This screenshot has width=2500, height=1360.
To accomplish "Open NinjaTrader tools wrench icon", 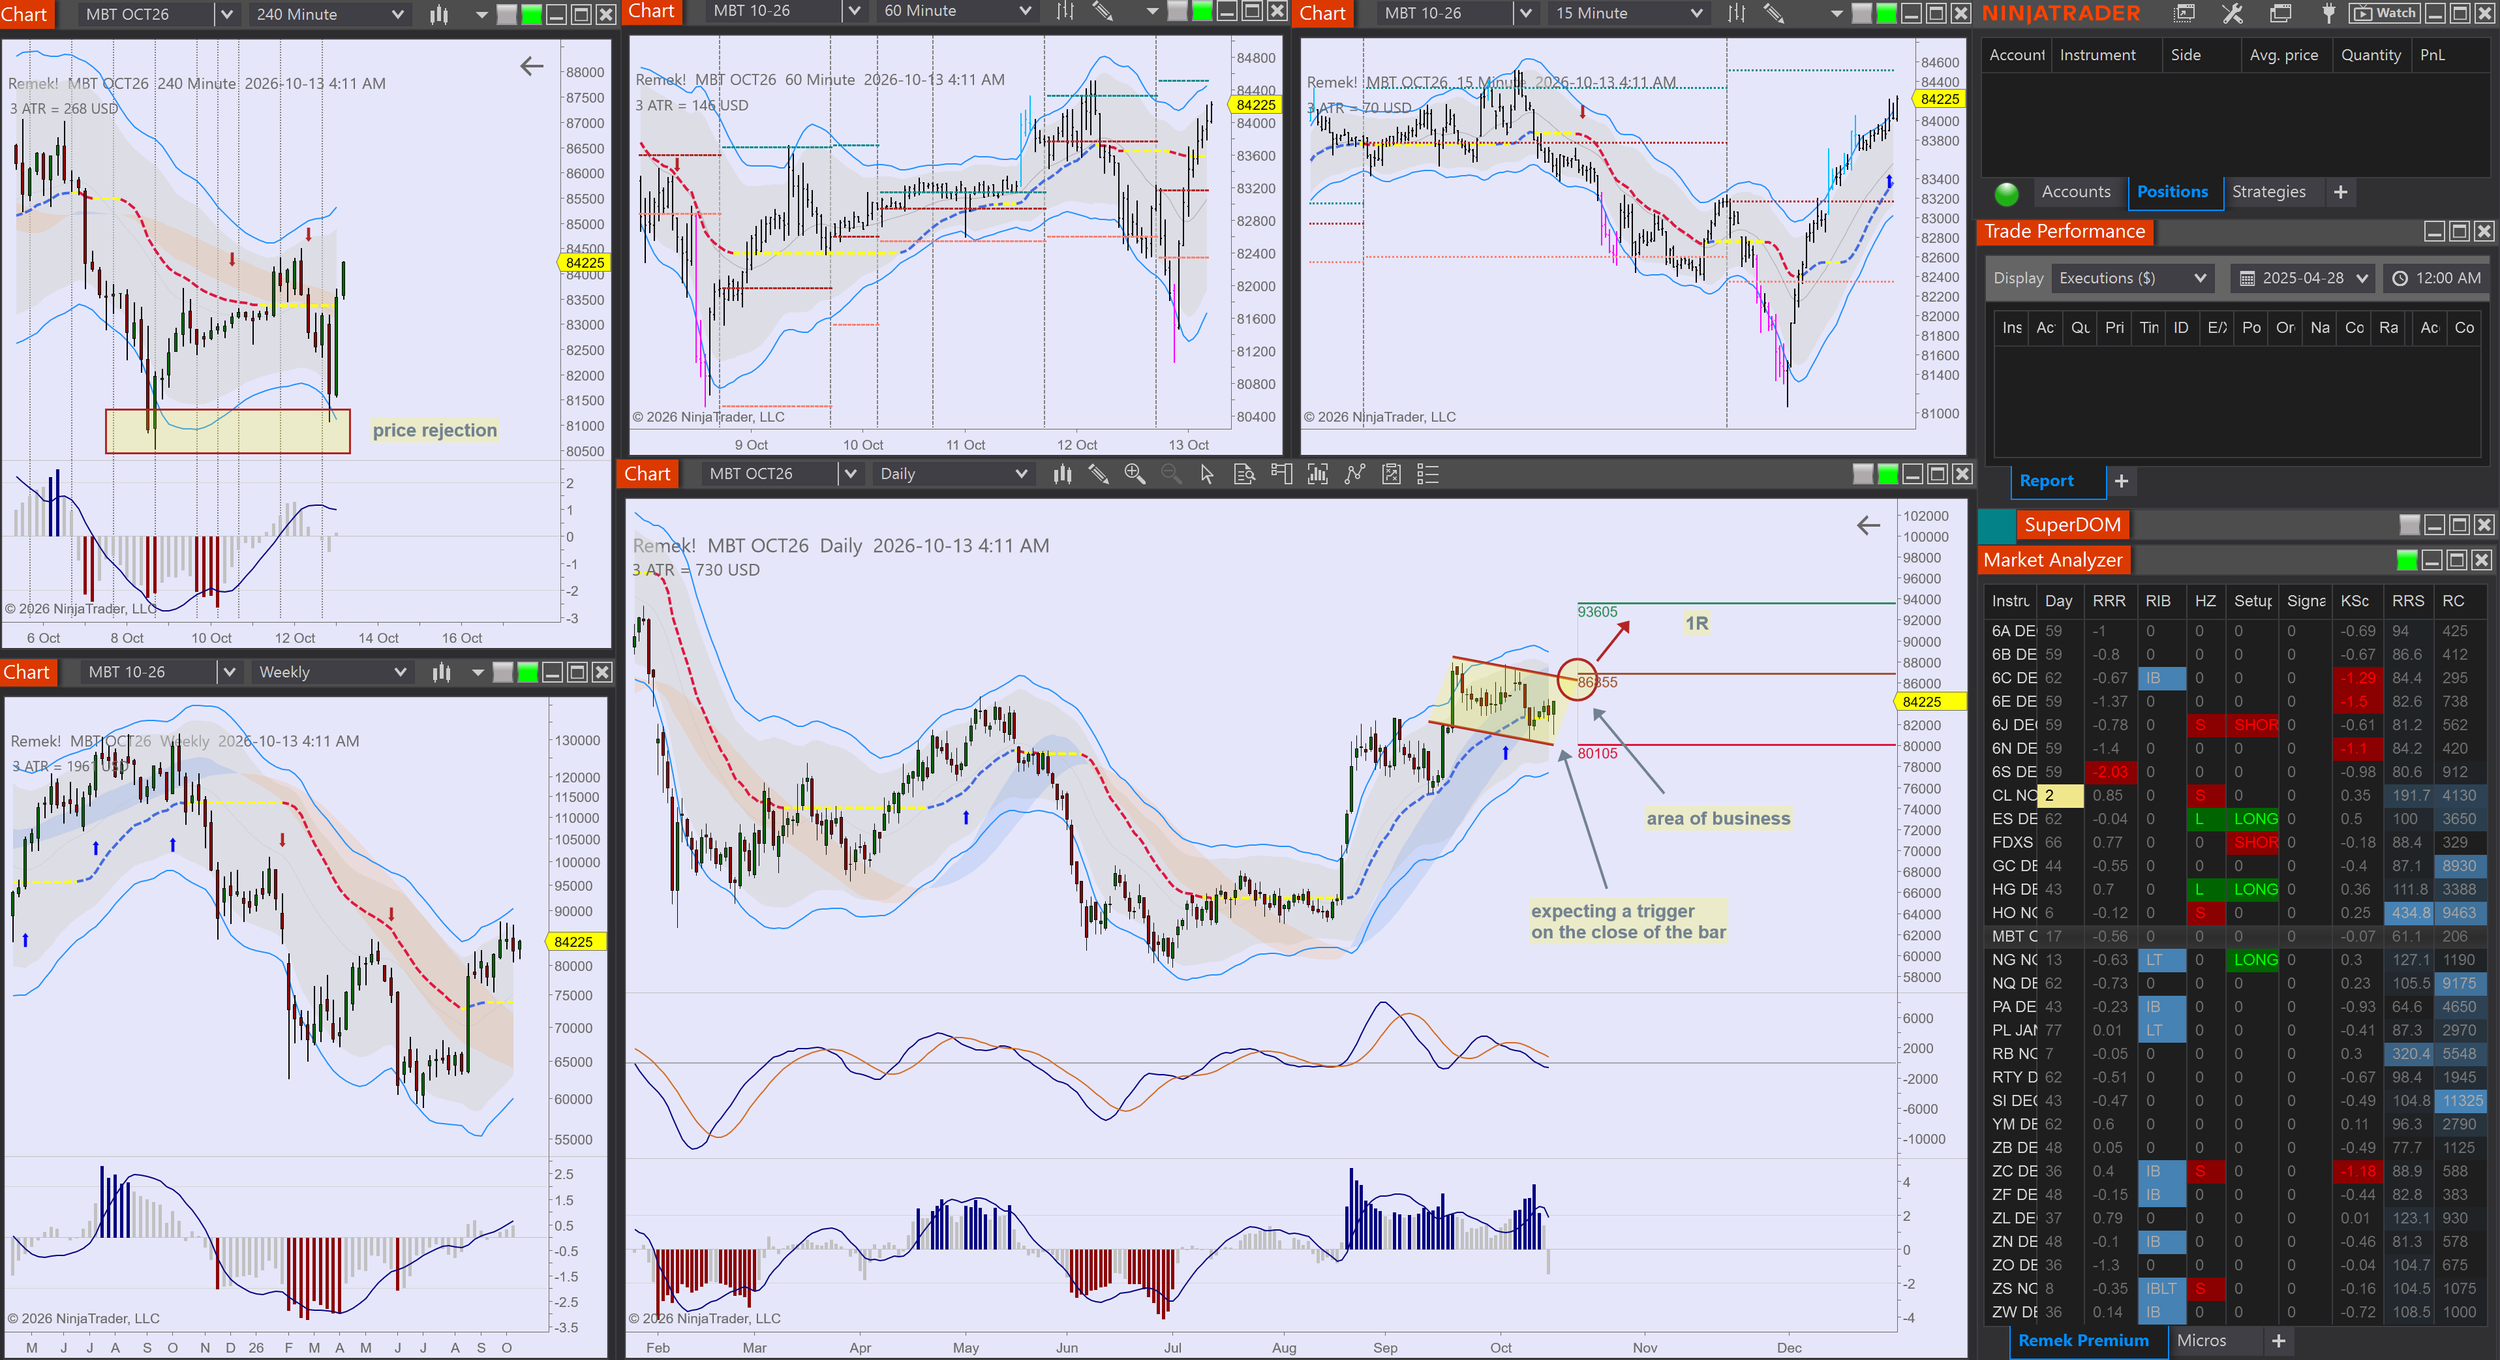I will click(2232, 13).
